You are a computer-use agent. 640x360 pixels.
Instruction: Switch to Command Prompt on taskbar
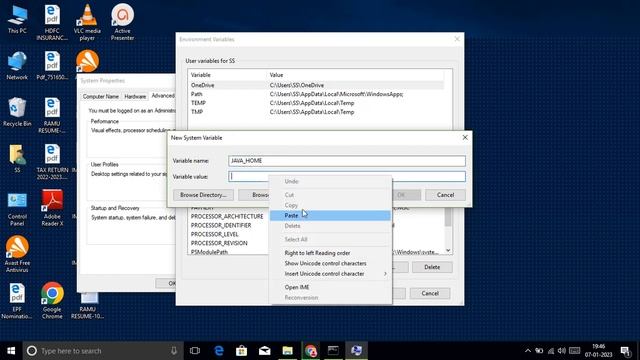coord(333,351)
